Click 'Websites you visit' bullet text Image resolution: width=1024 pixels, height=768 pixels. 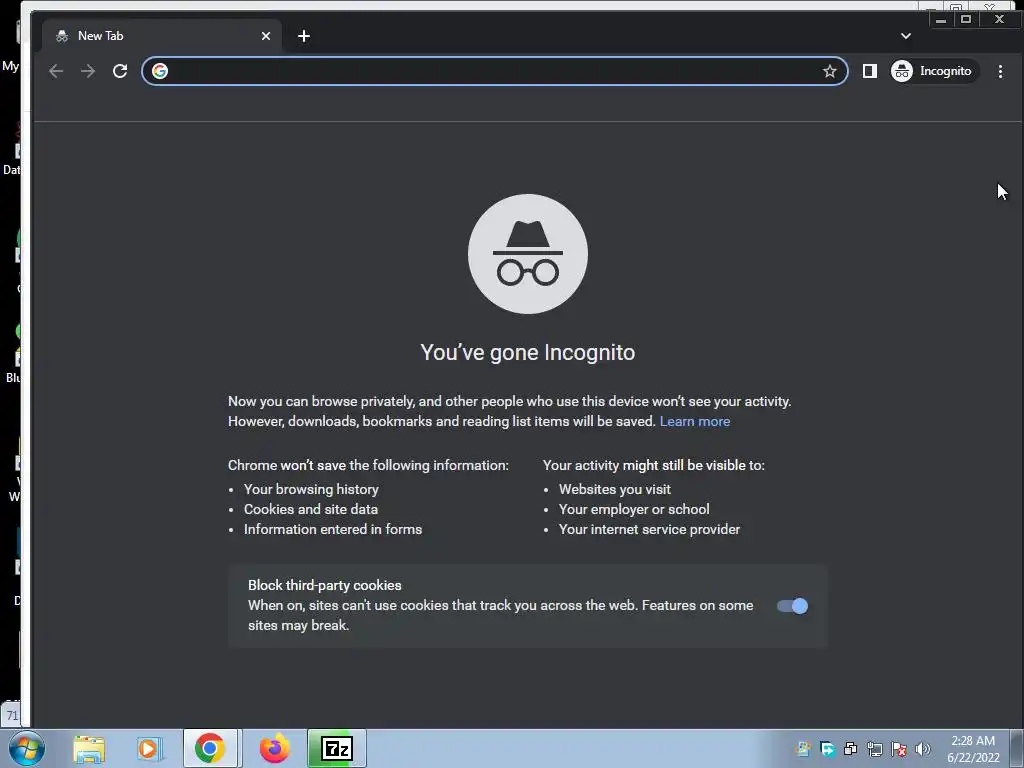pos(615,489)
